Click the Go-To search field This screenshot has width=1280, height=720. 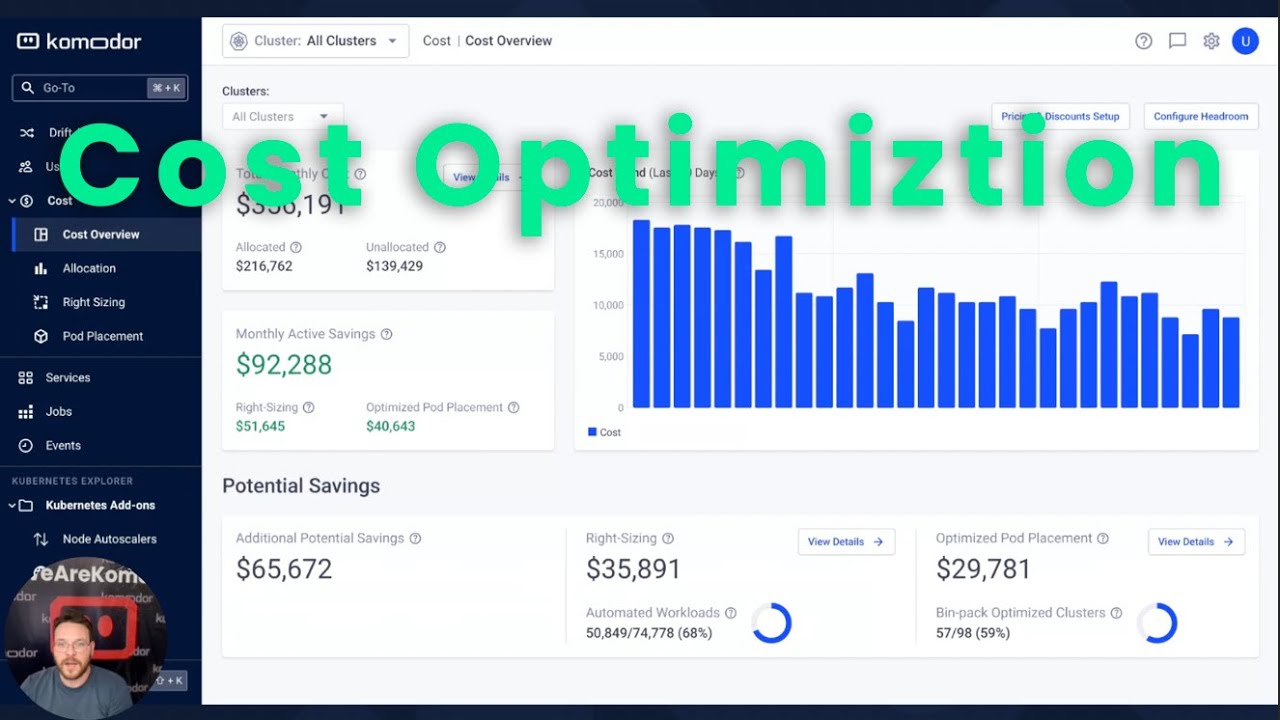point(100,88)
